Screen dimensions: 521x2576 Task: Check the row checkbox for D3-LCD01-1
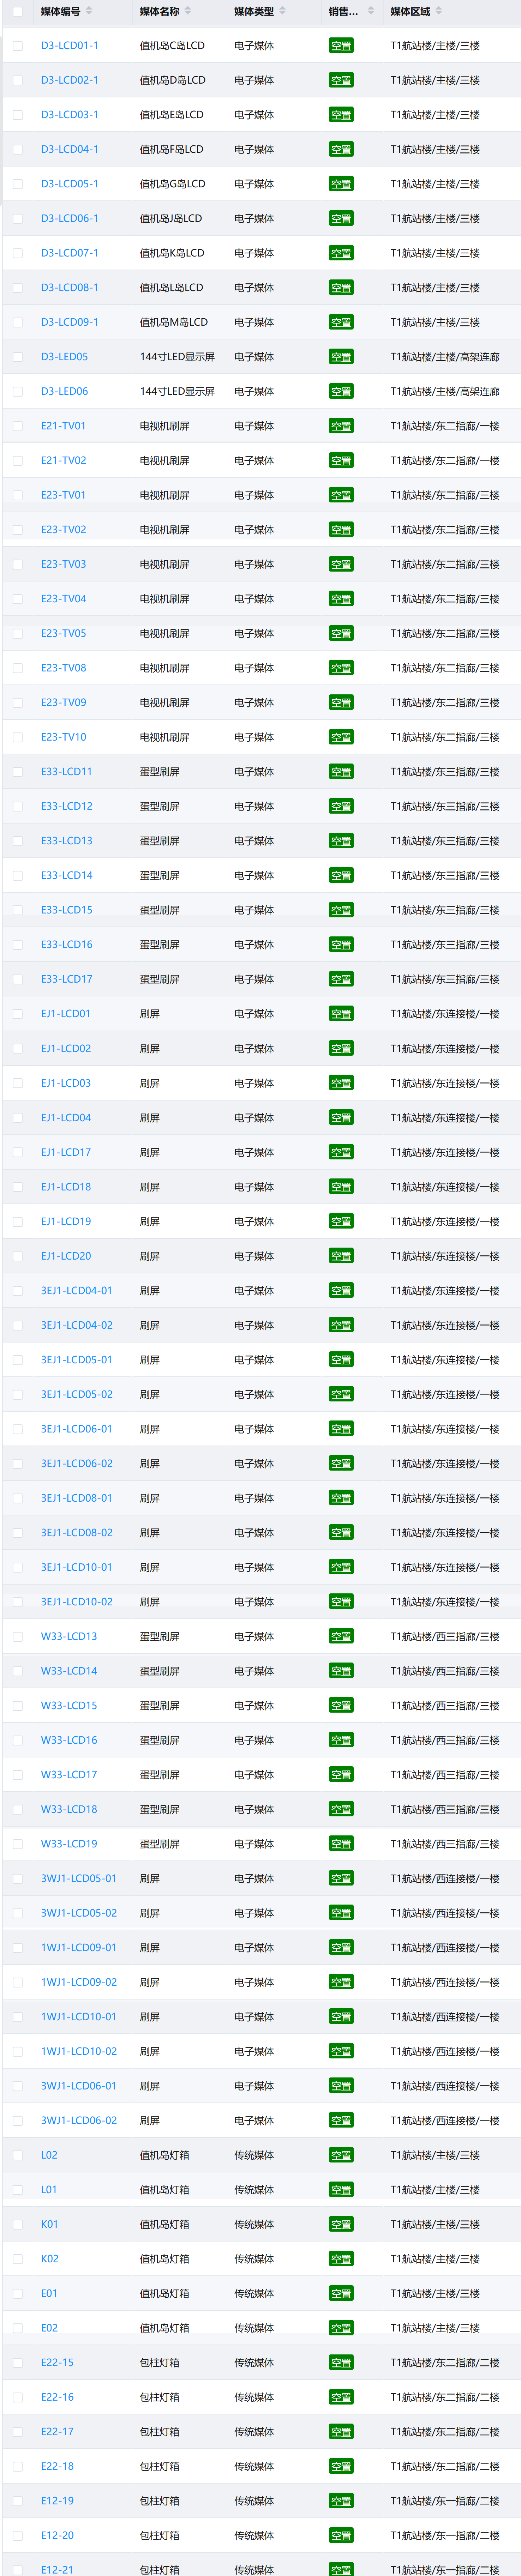pyautogui.click(x=17, y=45)
